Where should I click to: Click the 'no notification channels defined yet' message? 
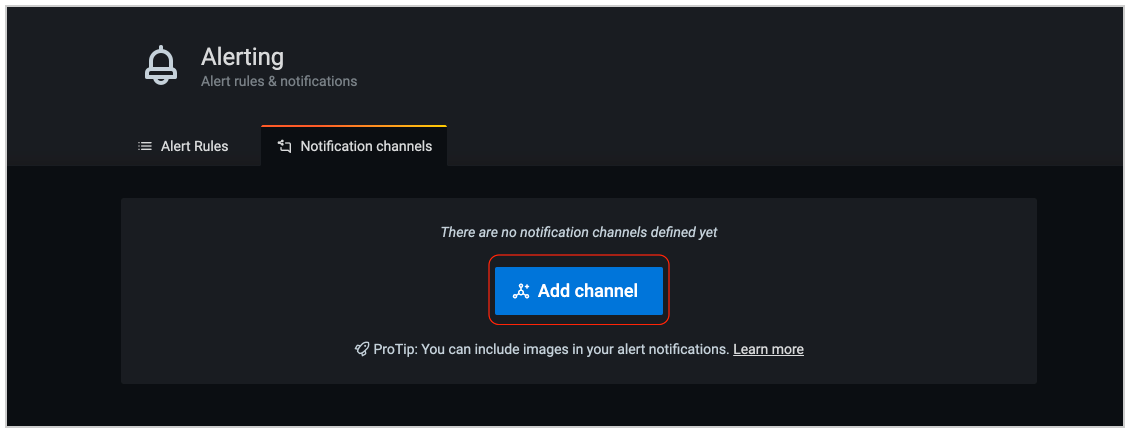579,232
